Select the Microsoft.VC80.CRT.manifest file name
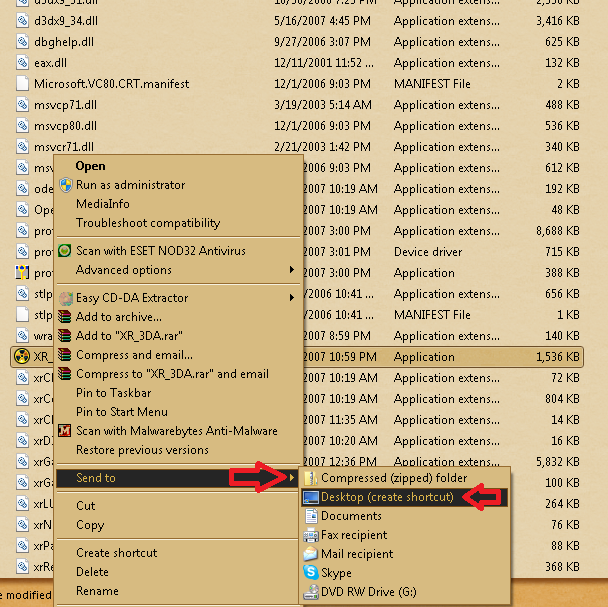Viewport: 608px width, 607px height. coord(112,84)
